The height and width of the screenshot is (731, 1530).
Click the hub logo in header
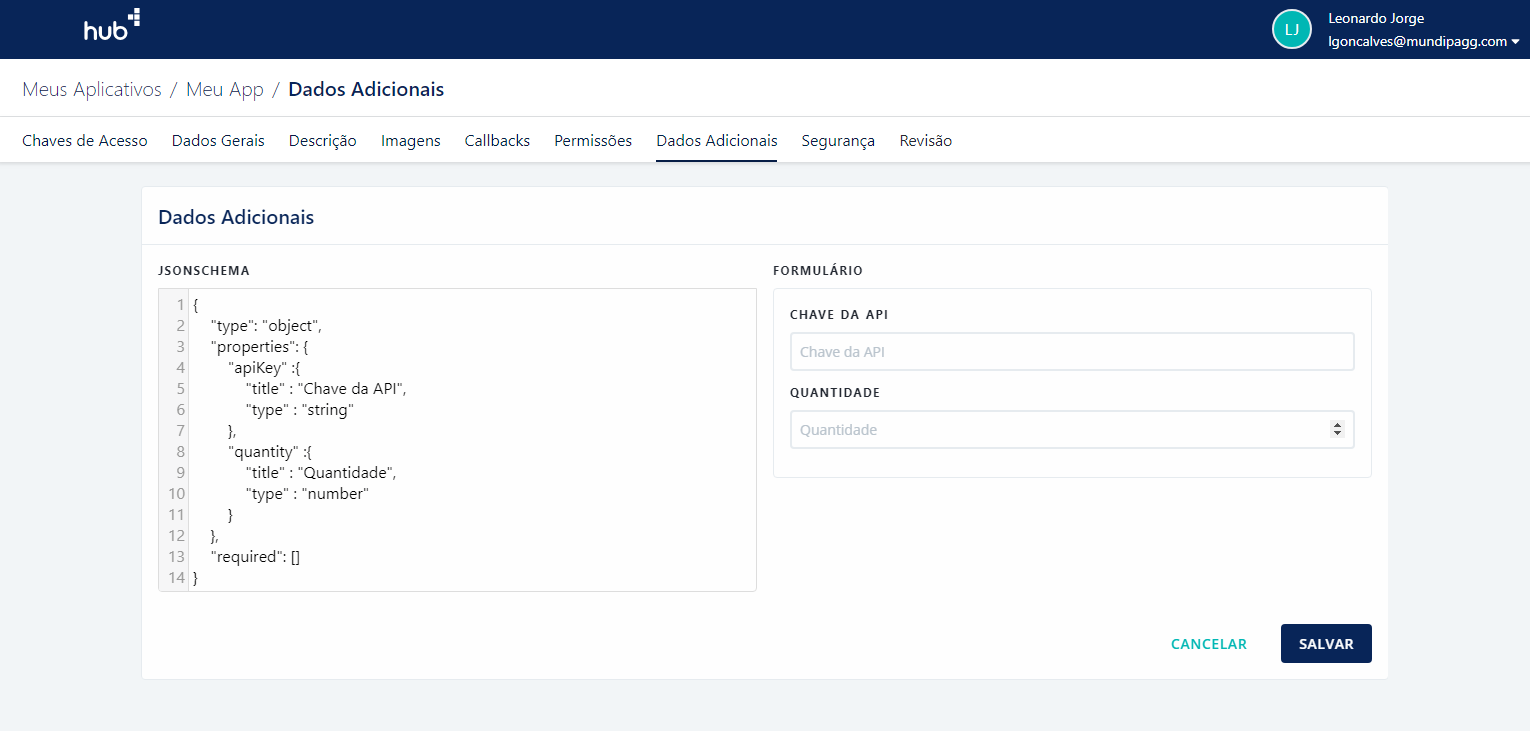click(x=112, y=26)
